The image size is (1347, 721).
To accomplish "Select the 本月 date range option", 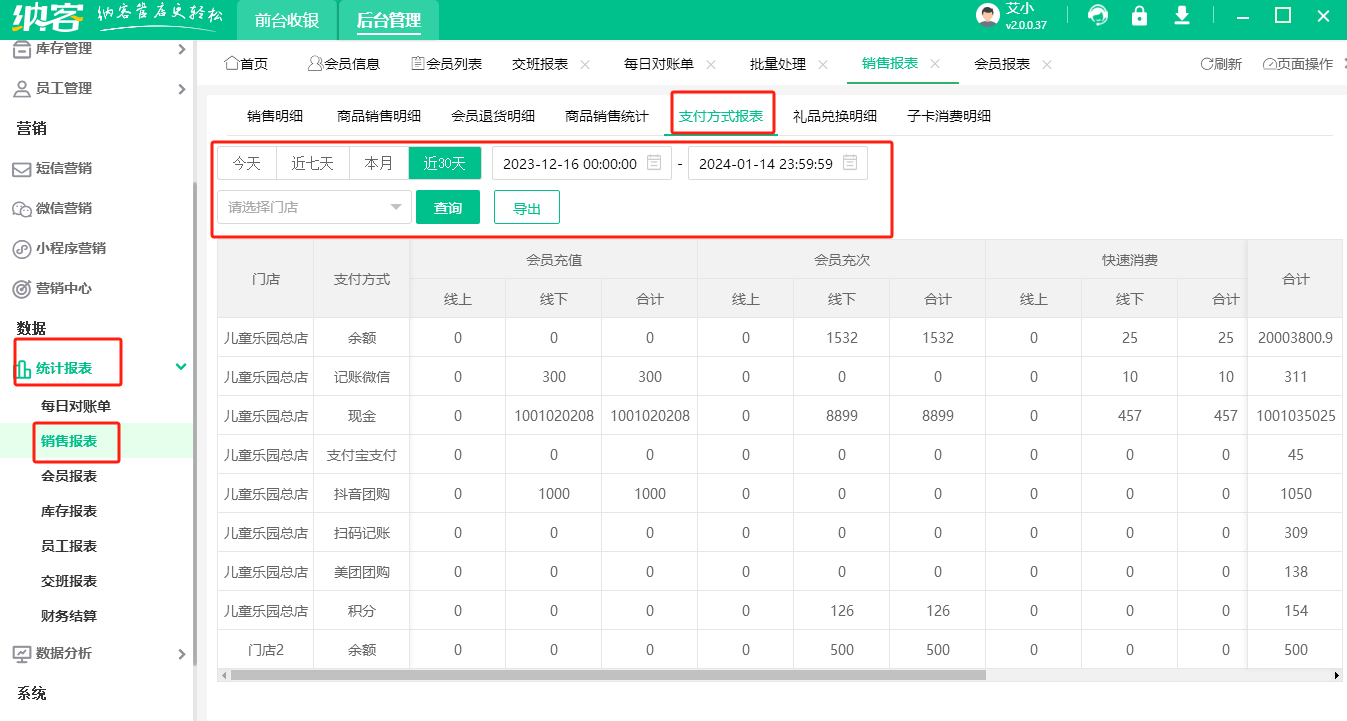I will click(x=379, y=163).
